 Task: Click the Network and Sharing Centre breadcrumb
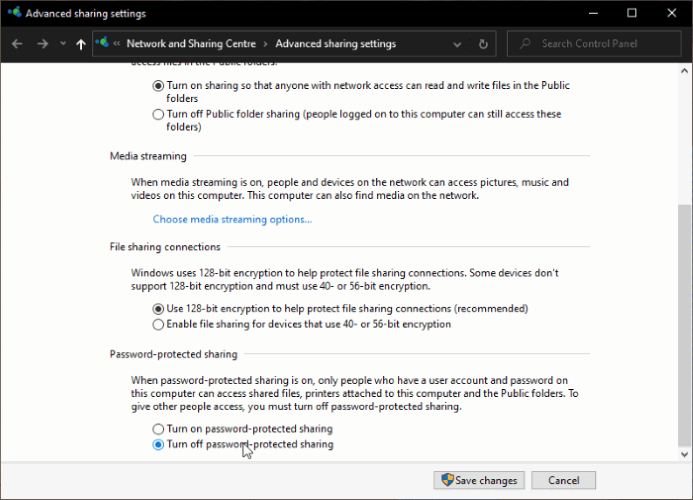[x=191, y=44]
